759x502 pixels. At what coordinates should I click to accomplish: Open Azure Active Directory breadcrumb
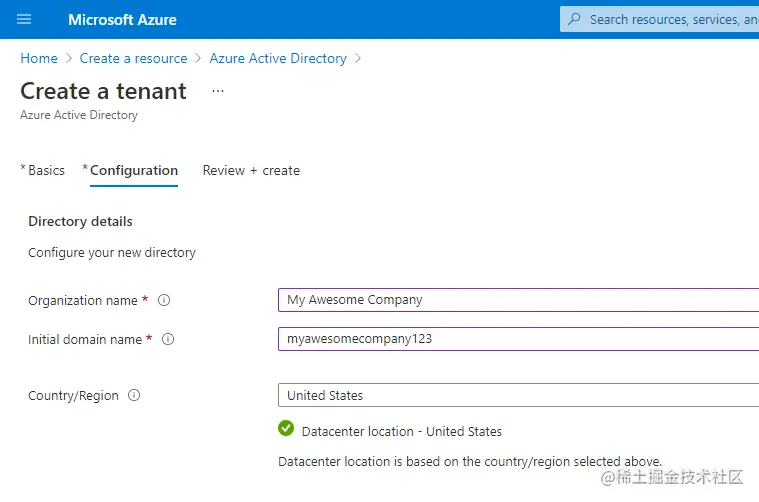click(x=278, y=59)
